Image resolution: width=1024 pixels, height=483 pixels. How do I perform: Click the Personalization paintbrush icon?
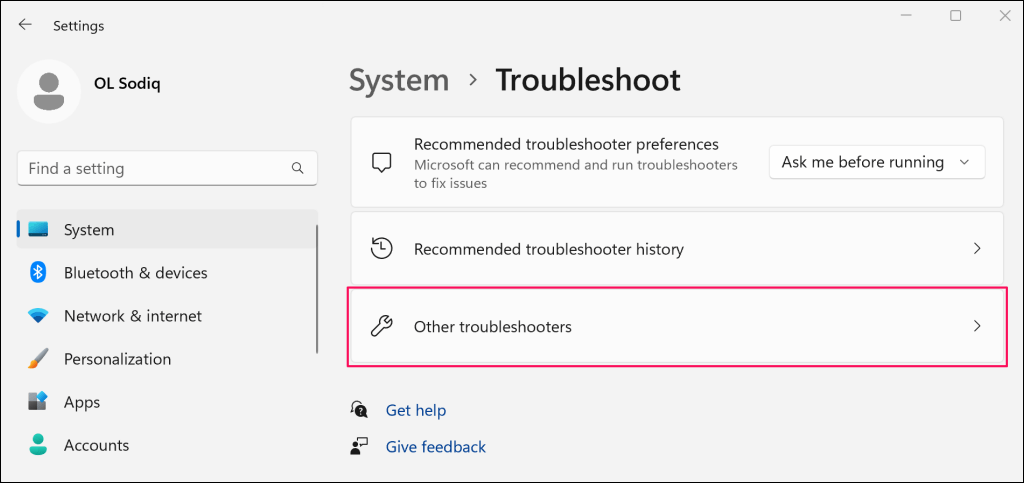pyautogui.click(x=38, y=359)
